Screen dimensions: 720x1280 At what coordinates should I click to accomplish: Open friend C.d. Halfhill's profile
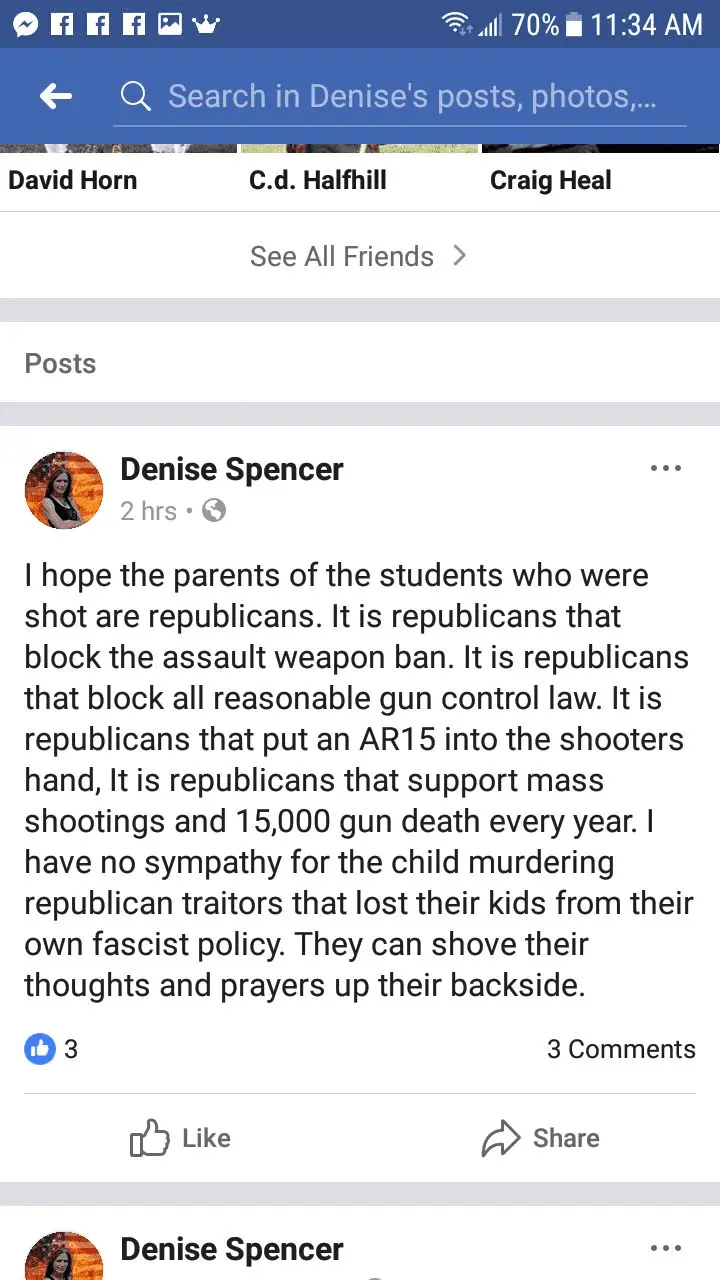click(317, 180)
